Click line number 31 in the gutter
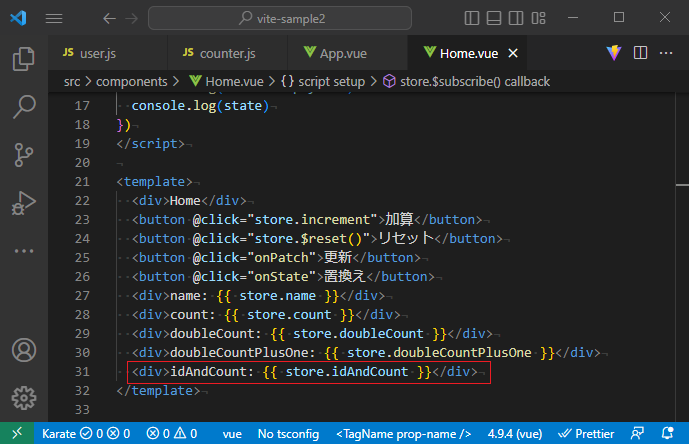Viewport: 689px width, 444px height. tap(82, 372)
